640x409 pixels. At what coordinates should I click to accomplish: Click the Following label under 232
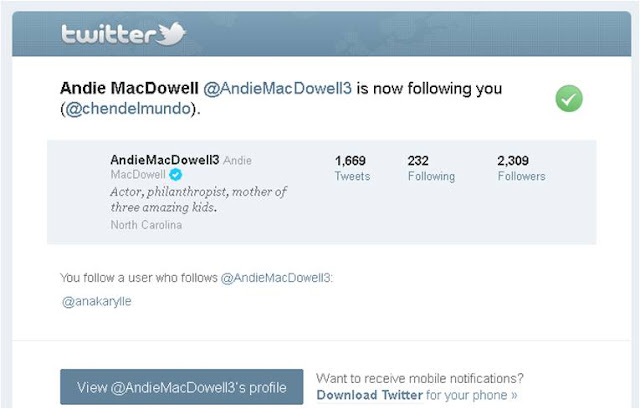(x=431, y=176)
